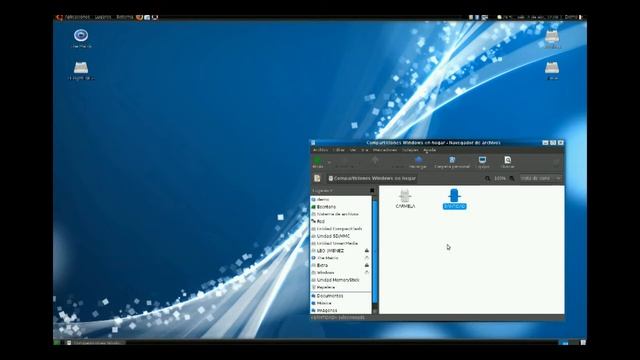Click the Buscar search toolbar icon

pos(507,162)
